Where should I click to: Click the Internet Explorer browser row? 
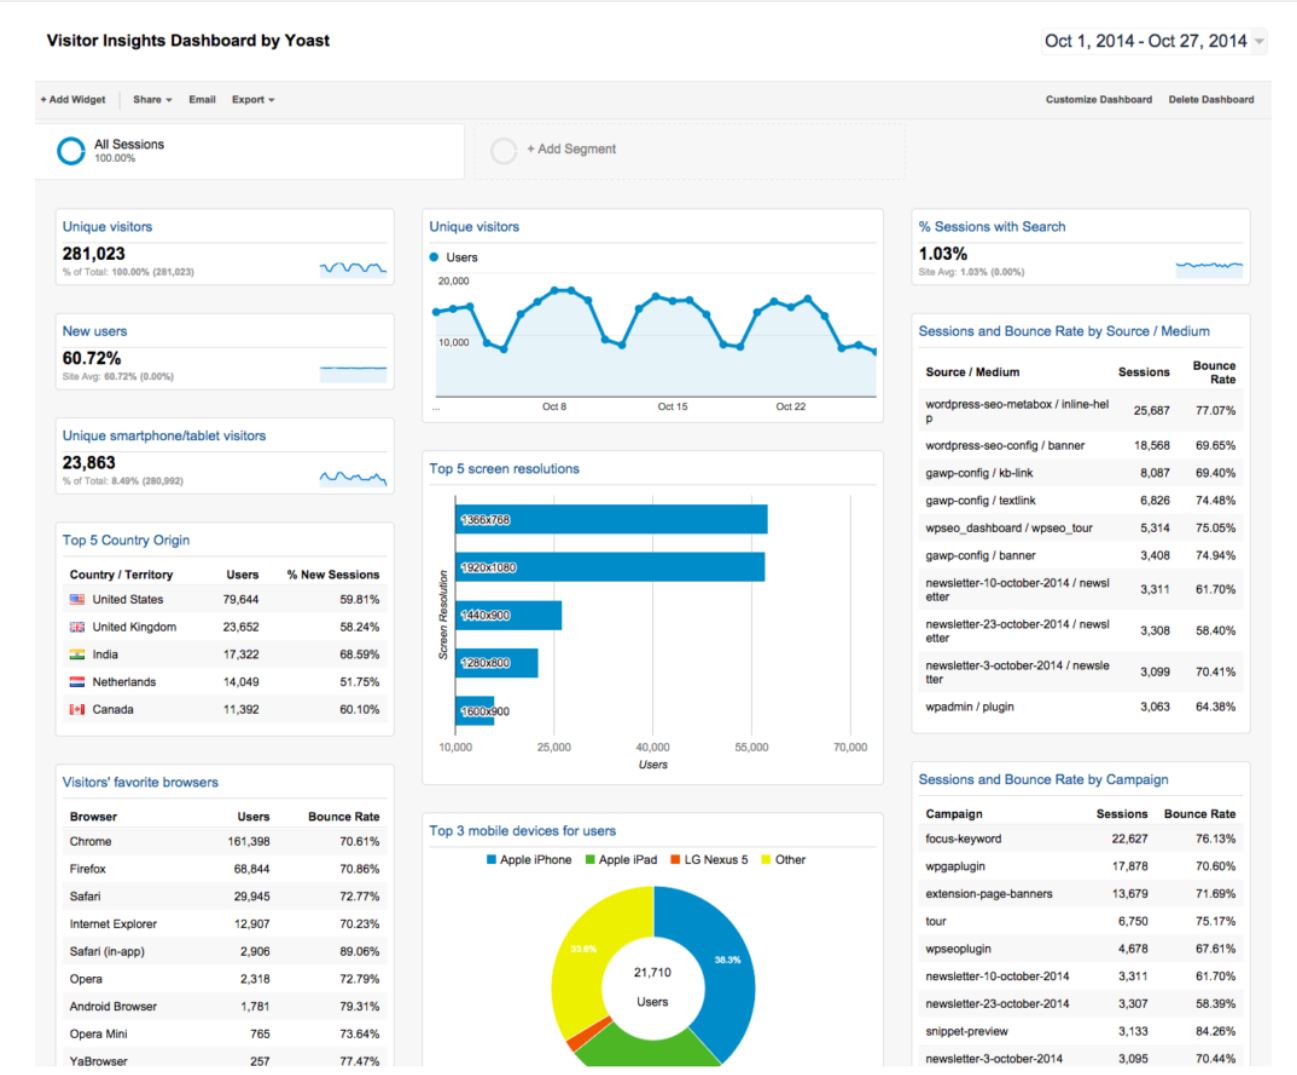pos(224,924)
